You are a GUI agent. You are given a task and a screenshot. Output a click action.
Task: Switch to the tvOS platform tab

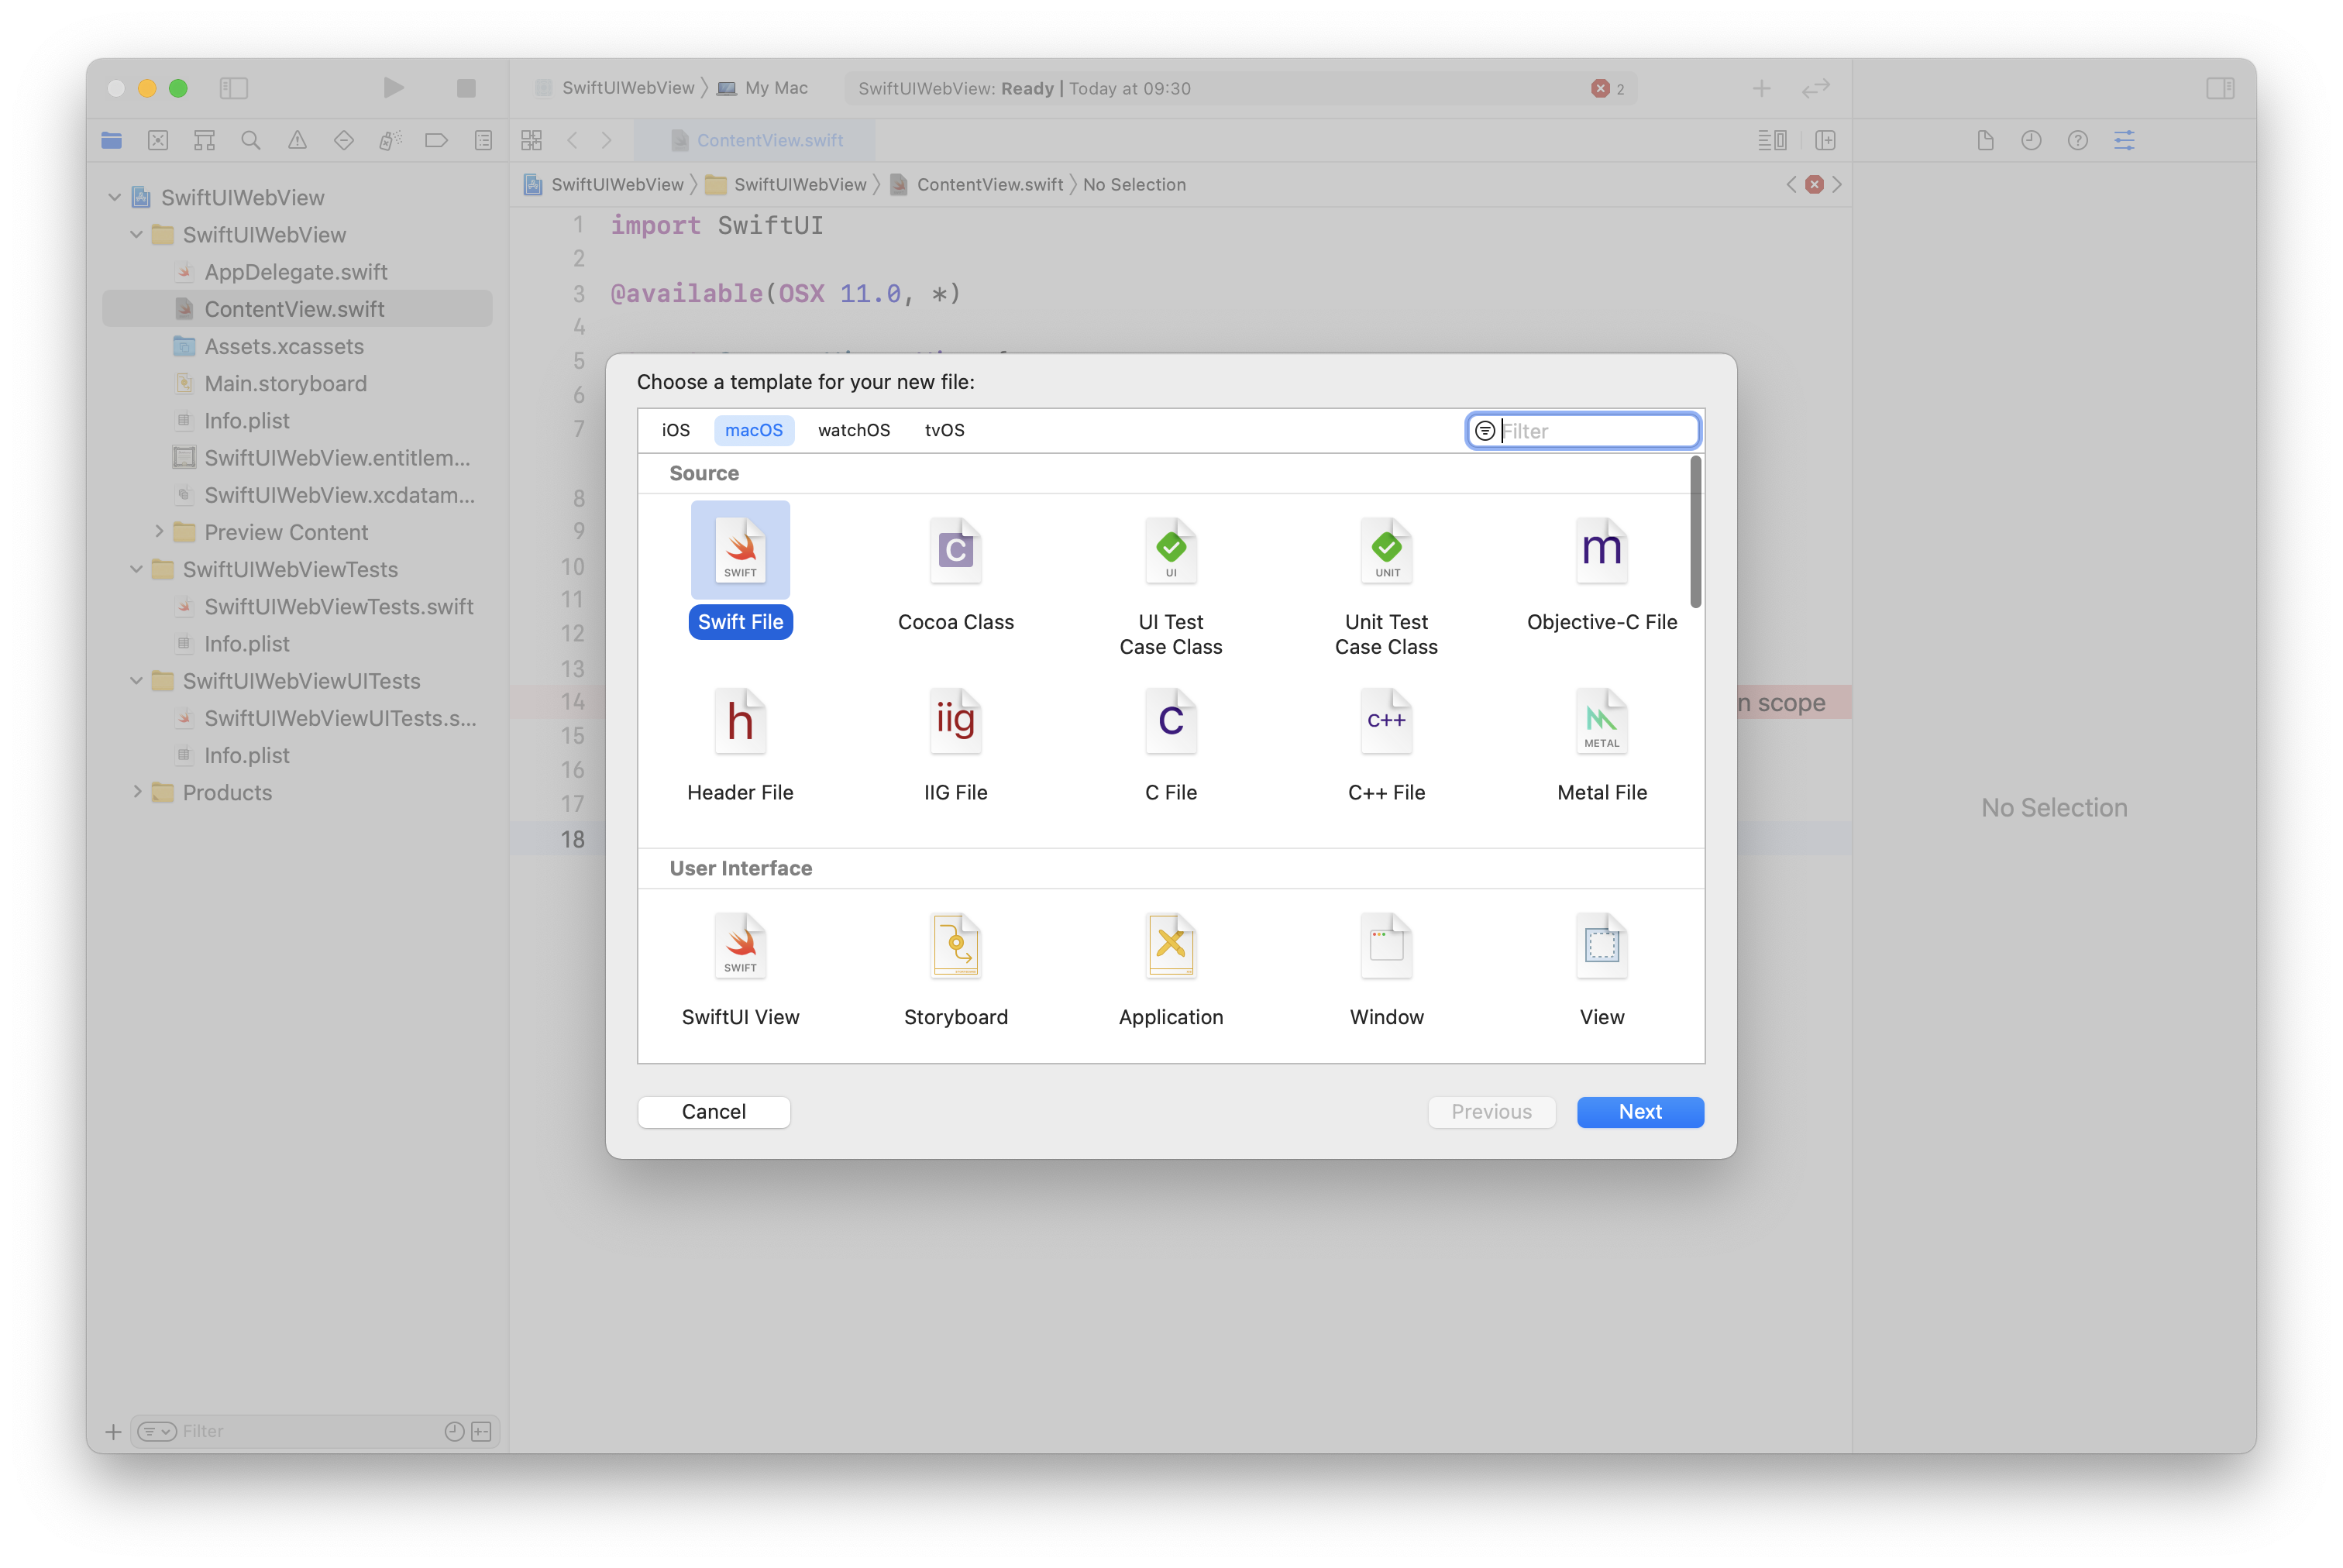click(944, 430)
